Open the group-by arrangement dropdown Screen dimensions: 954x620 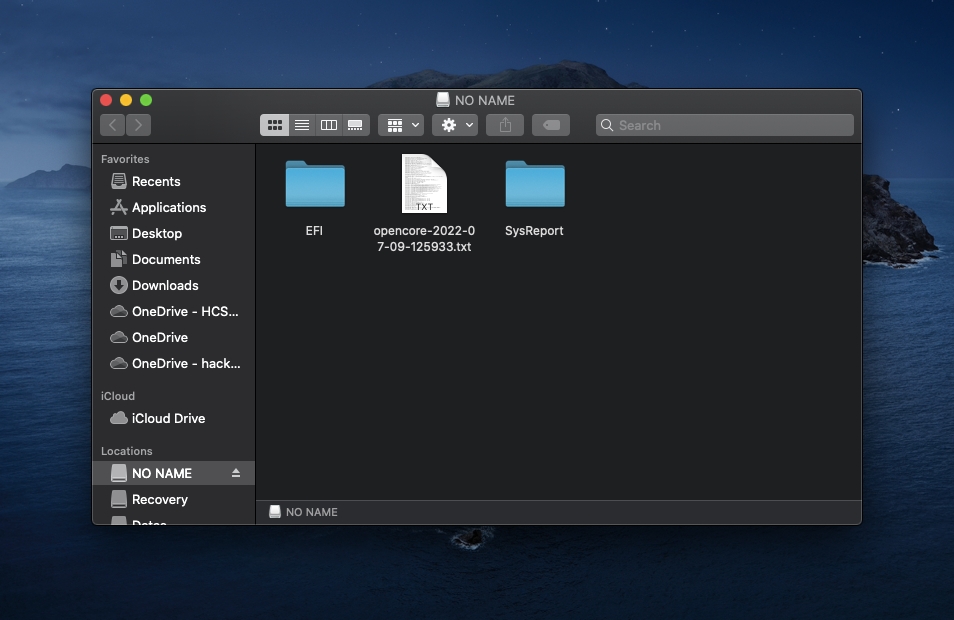tap(401, 125)
